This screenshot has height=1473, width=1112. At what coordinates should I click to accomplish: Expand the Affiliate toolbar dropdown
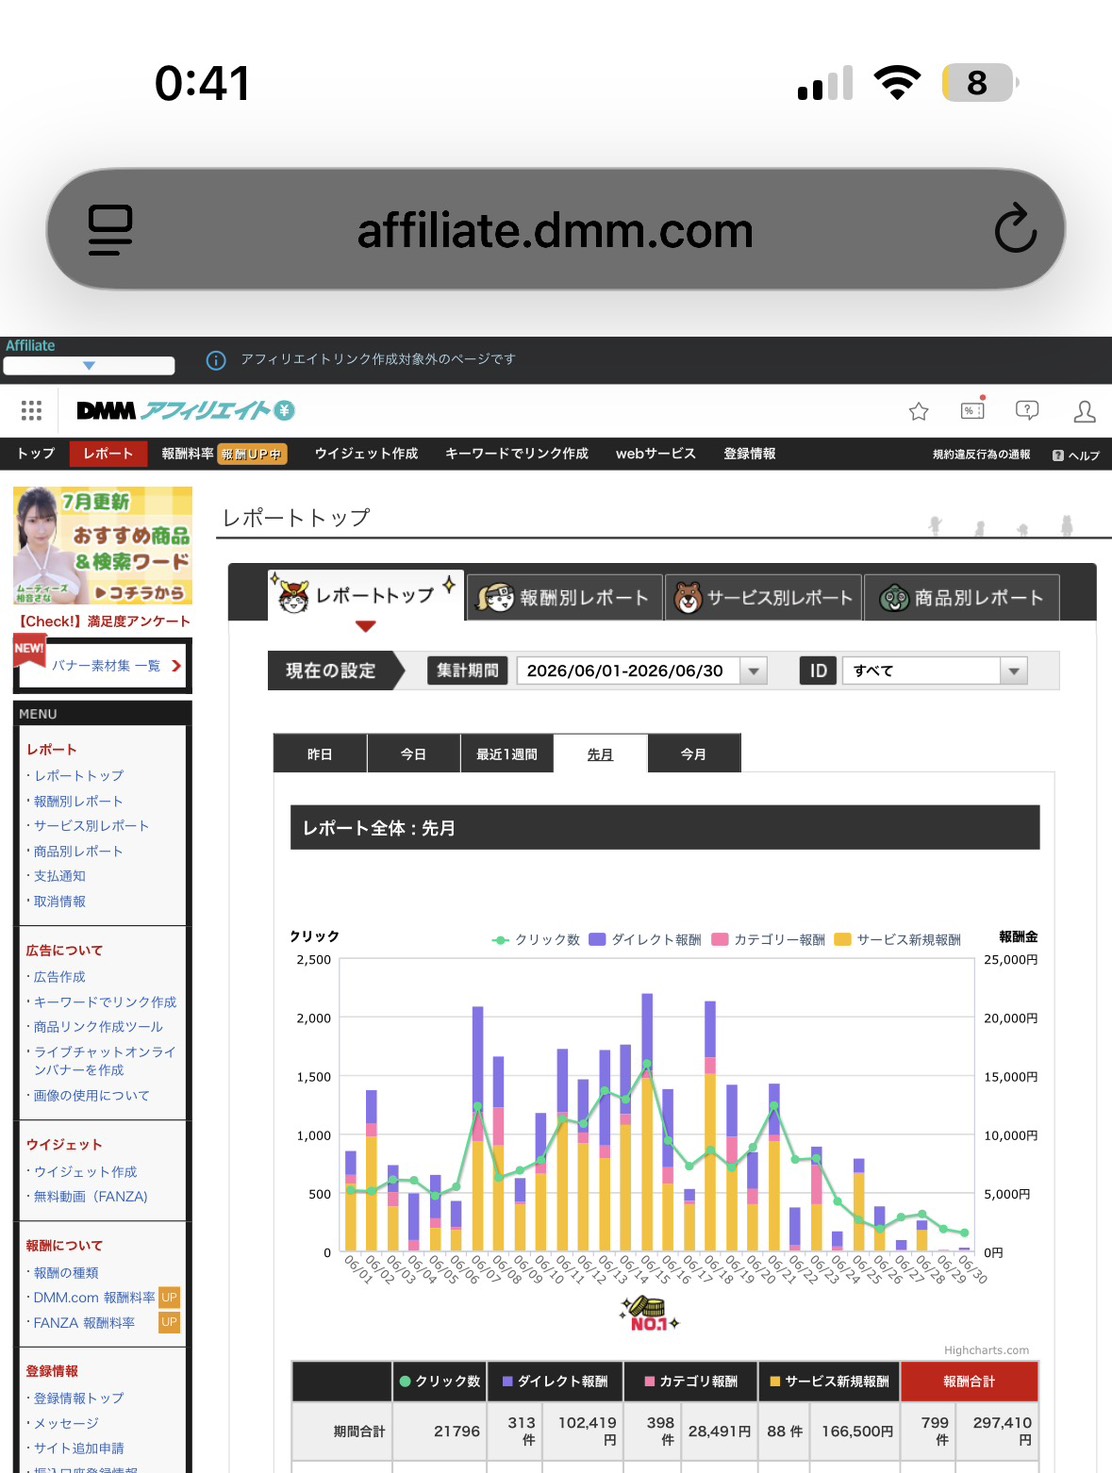tap(89, 366)
